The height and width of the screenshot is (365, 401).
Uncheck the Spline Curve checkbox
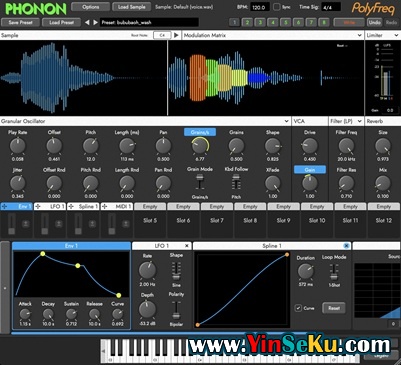(298, 308)
